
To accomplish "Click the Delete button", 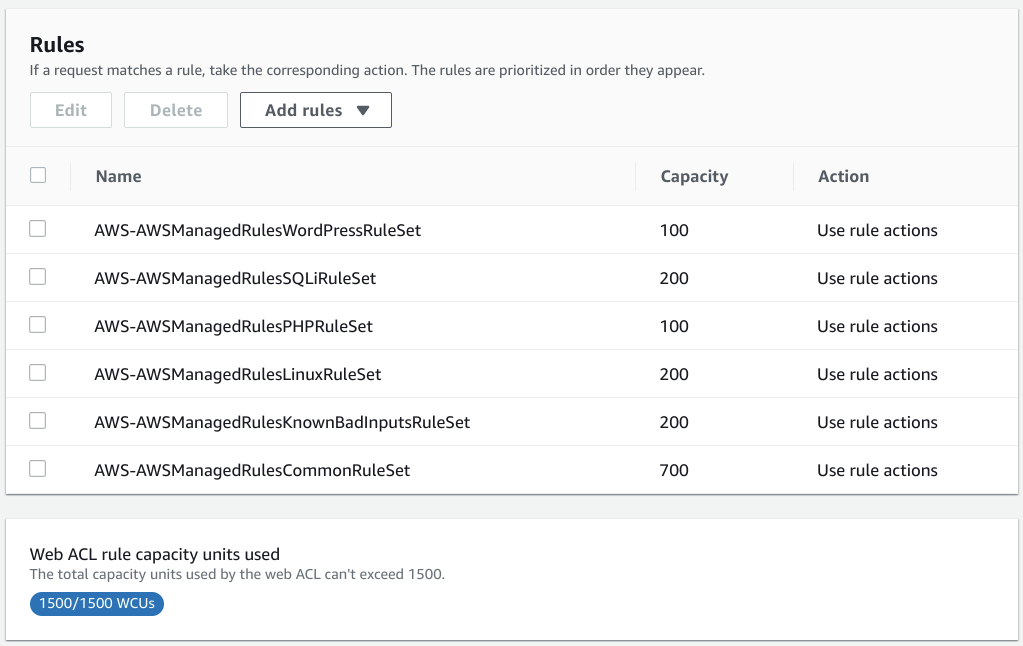I will click(x=176, y=110).
